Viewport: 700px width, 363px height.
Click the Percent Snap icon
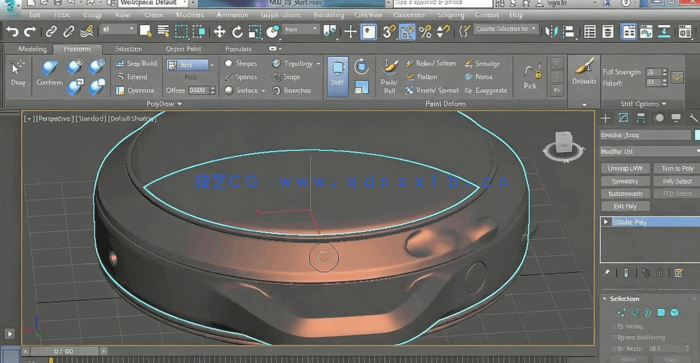(x=425, y=32)
